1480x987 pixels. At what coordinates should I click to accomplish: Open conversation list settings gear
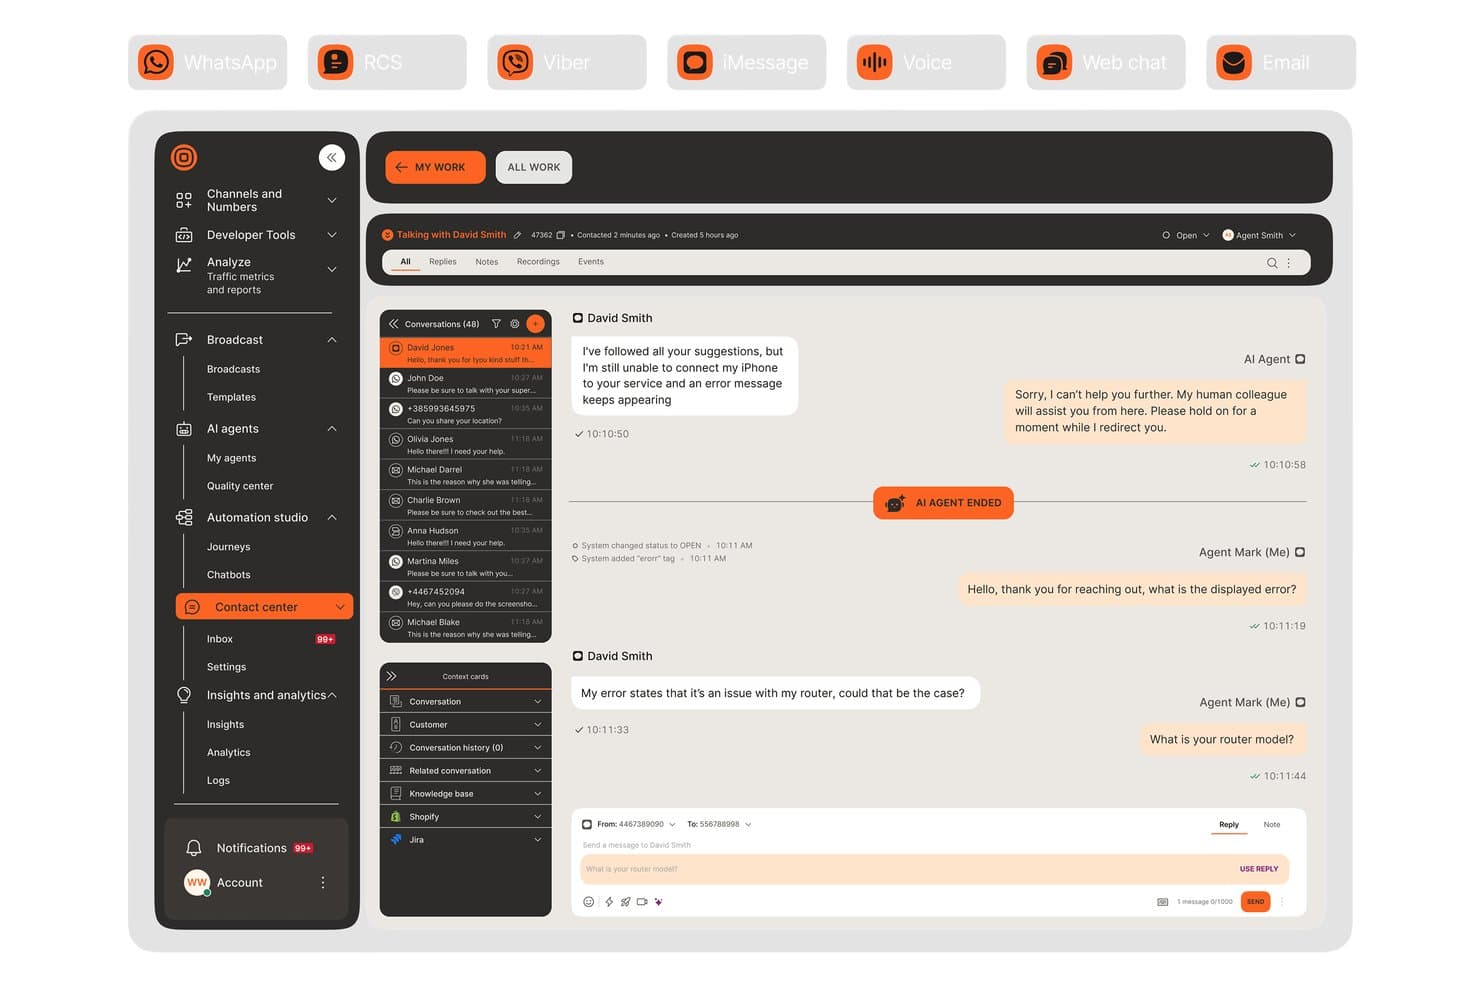tap(515, 324)
